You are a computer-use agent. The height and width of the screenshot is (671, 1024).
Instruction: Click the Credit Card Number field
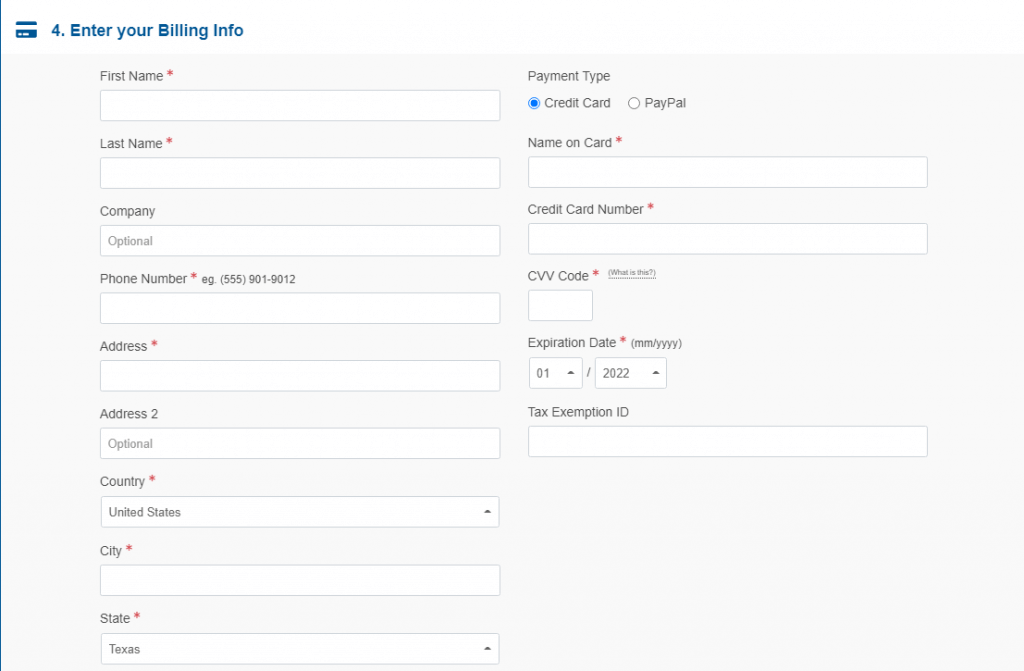tap(727, 239)
